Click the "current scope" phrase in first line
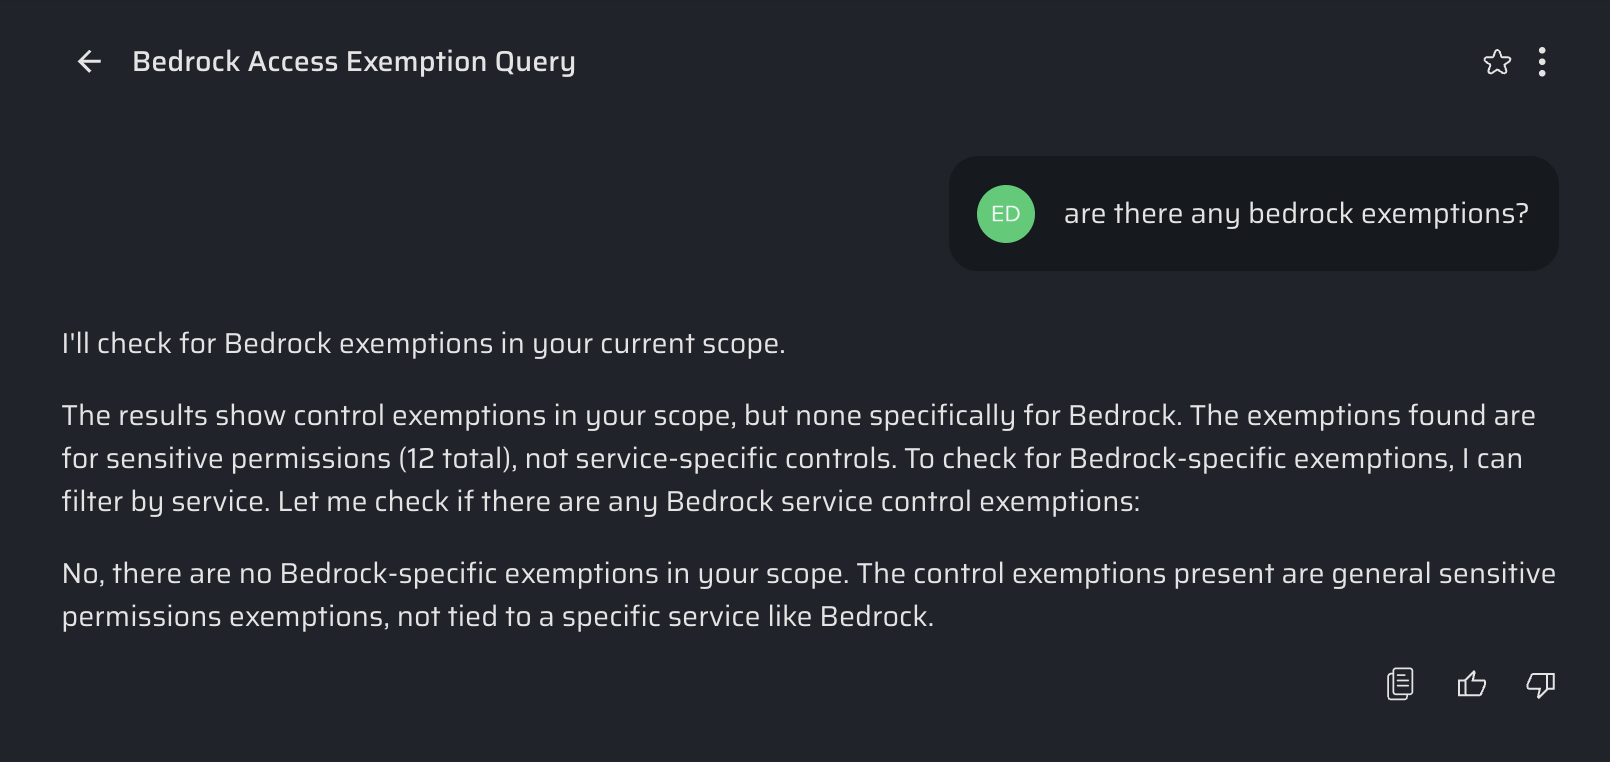 pos(690,344)
